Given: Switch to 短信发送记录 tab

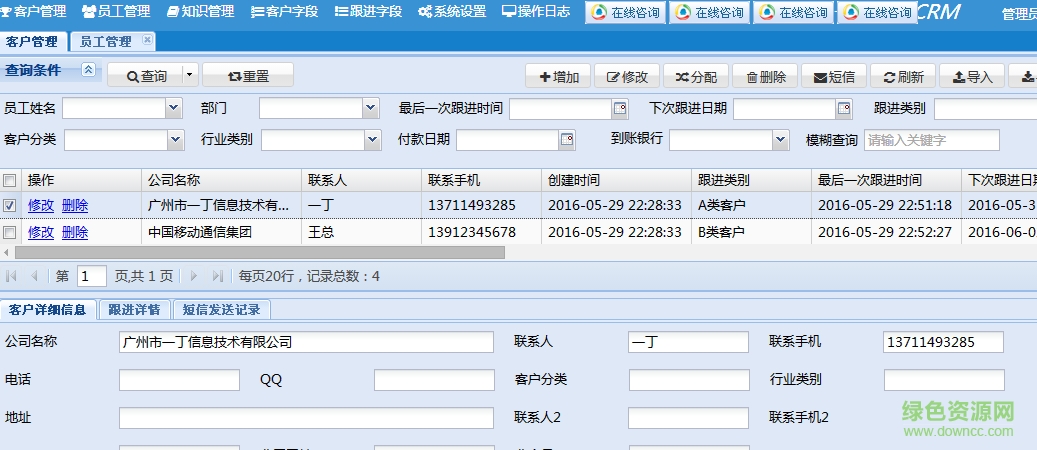Looking at the screenshot, I should (222, 309).
